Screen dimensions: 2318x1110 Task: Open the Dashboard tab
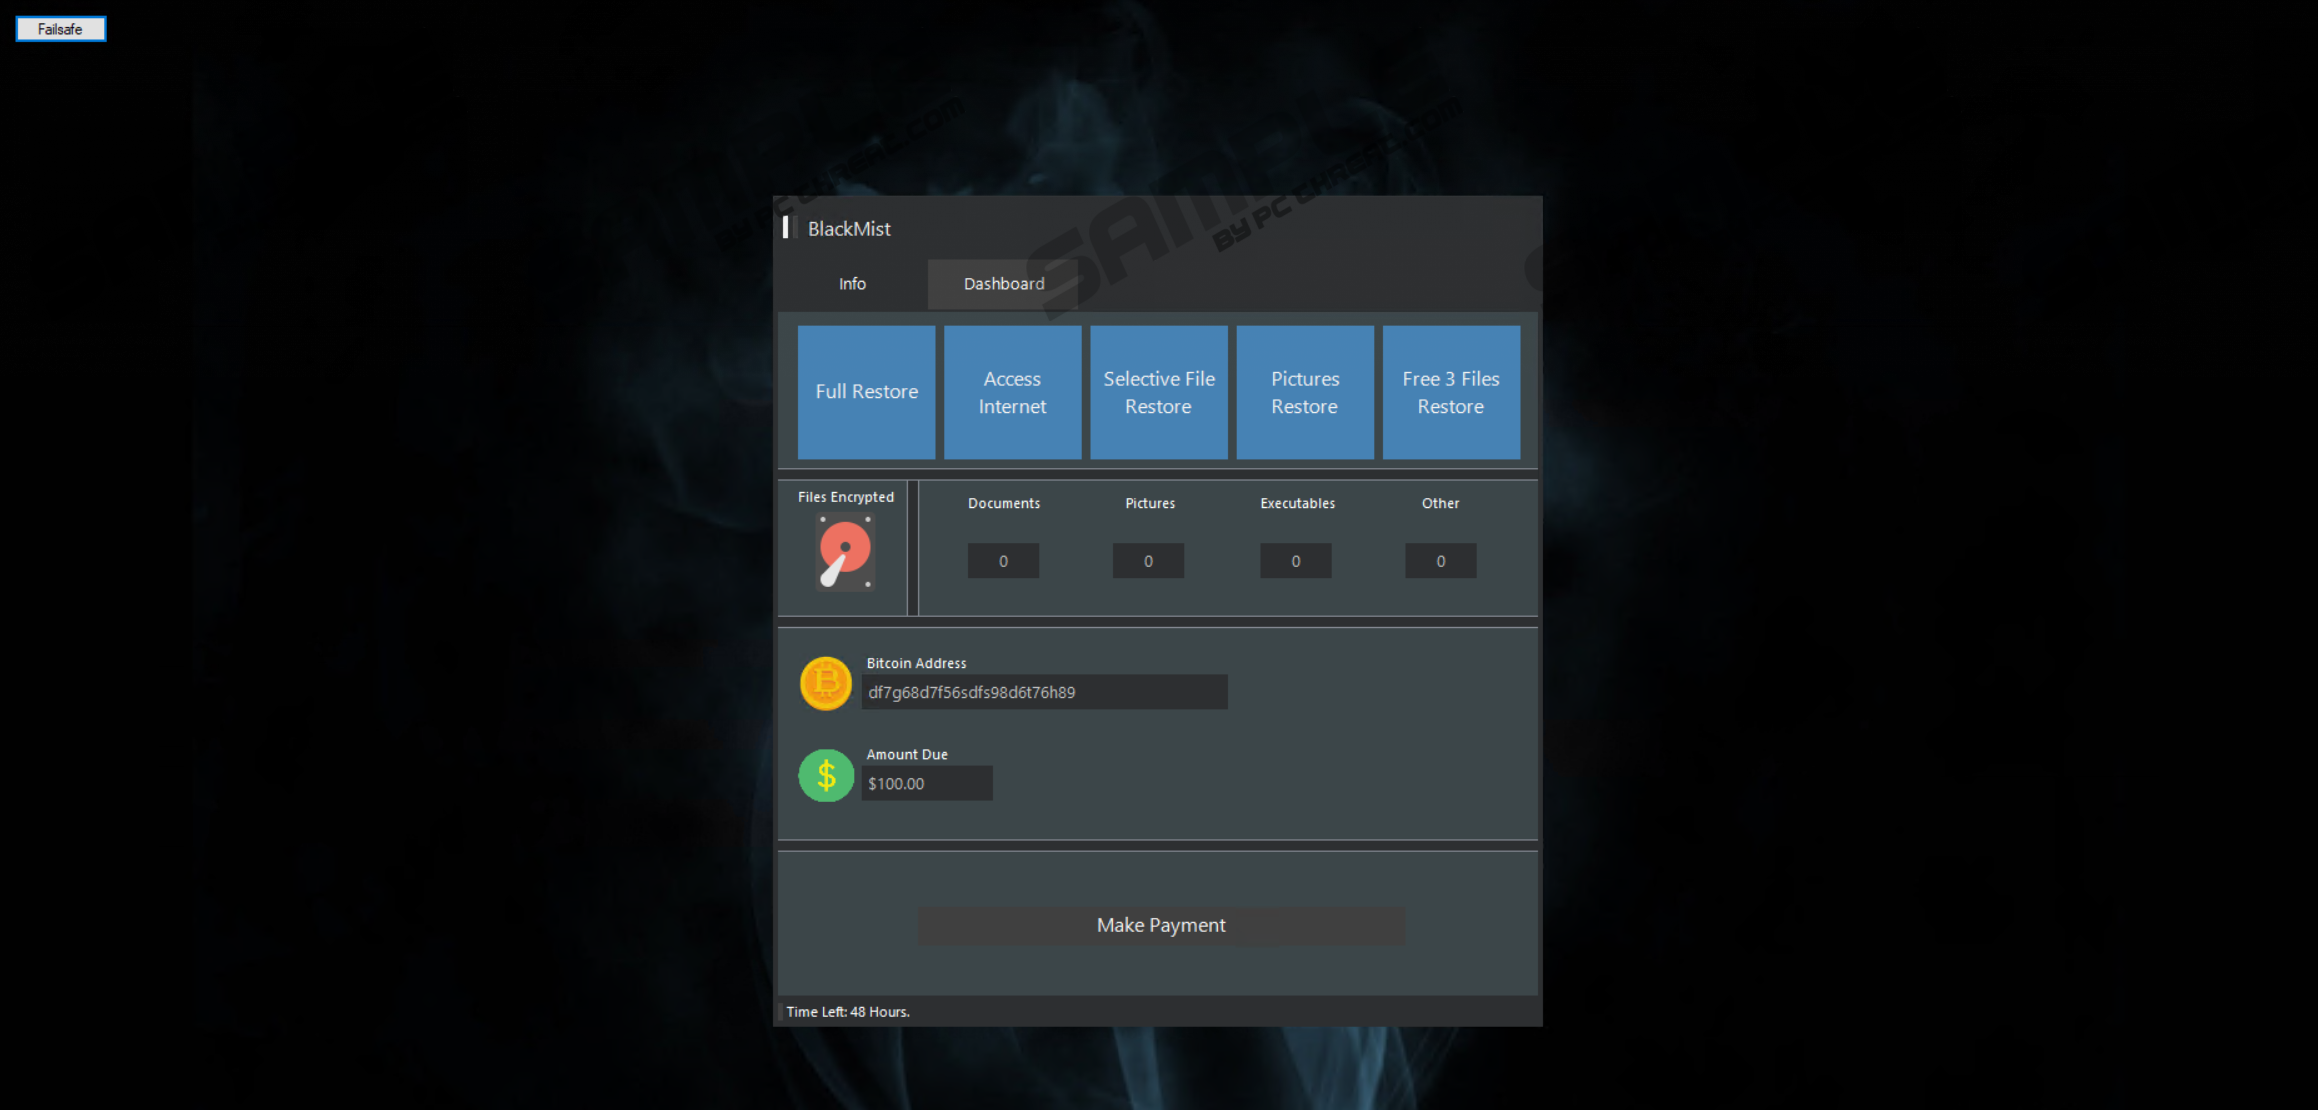(1003, 284)
